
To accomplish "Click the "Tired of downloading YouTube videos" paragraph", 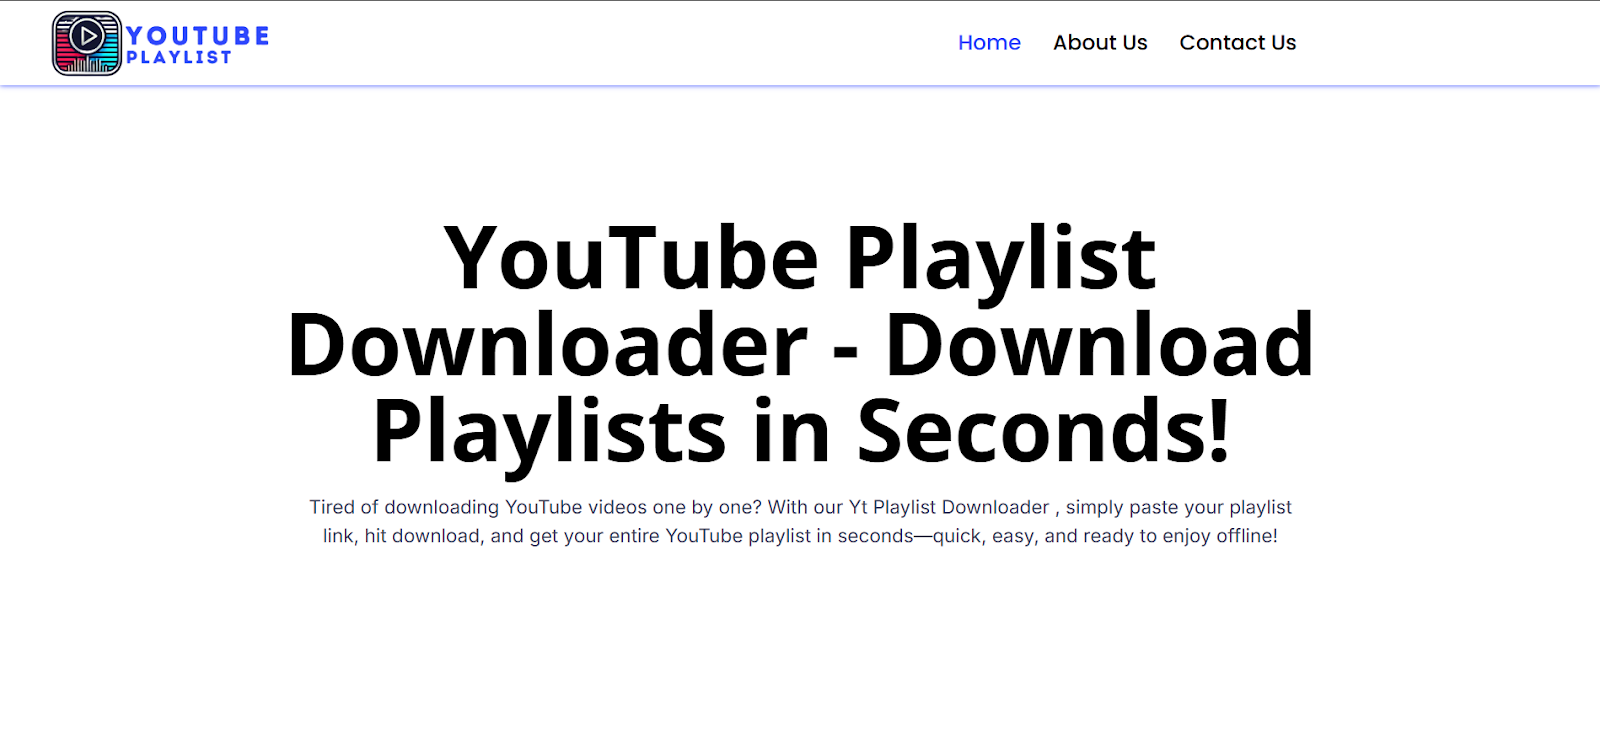I will 800,521.
